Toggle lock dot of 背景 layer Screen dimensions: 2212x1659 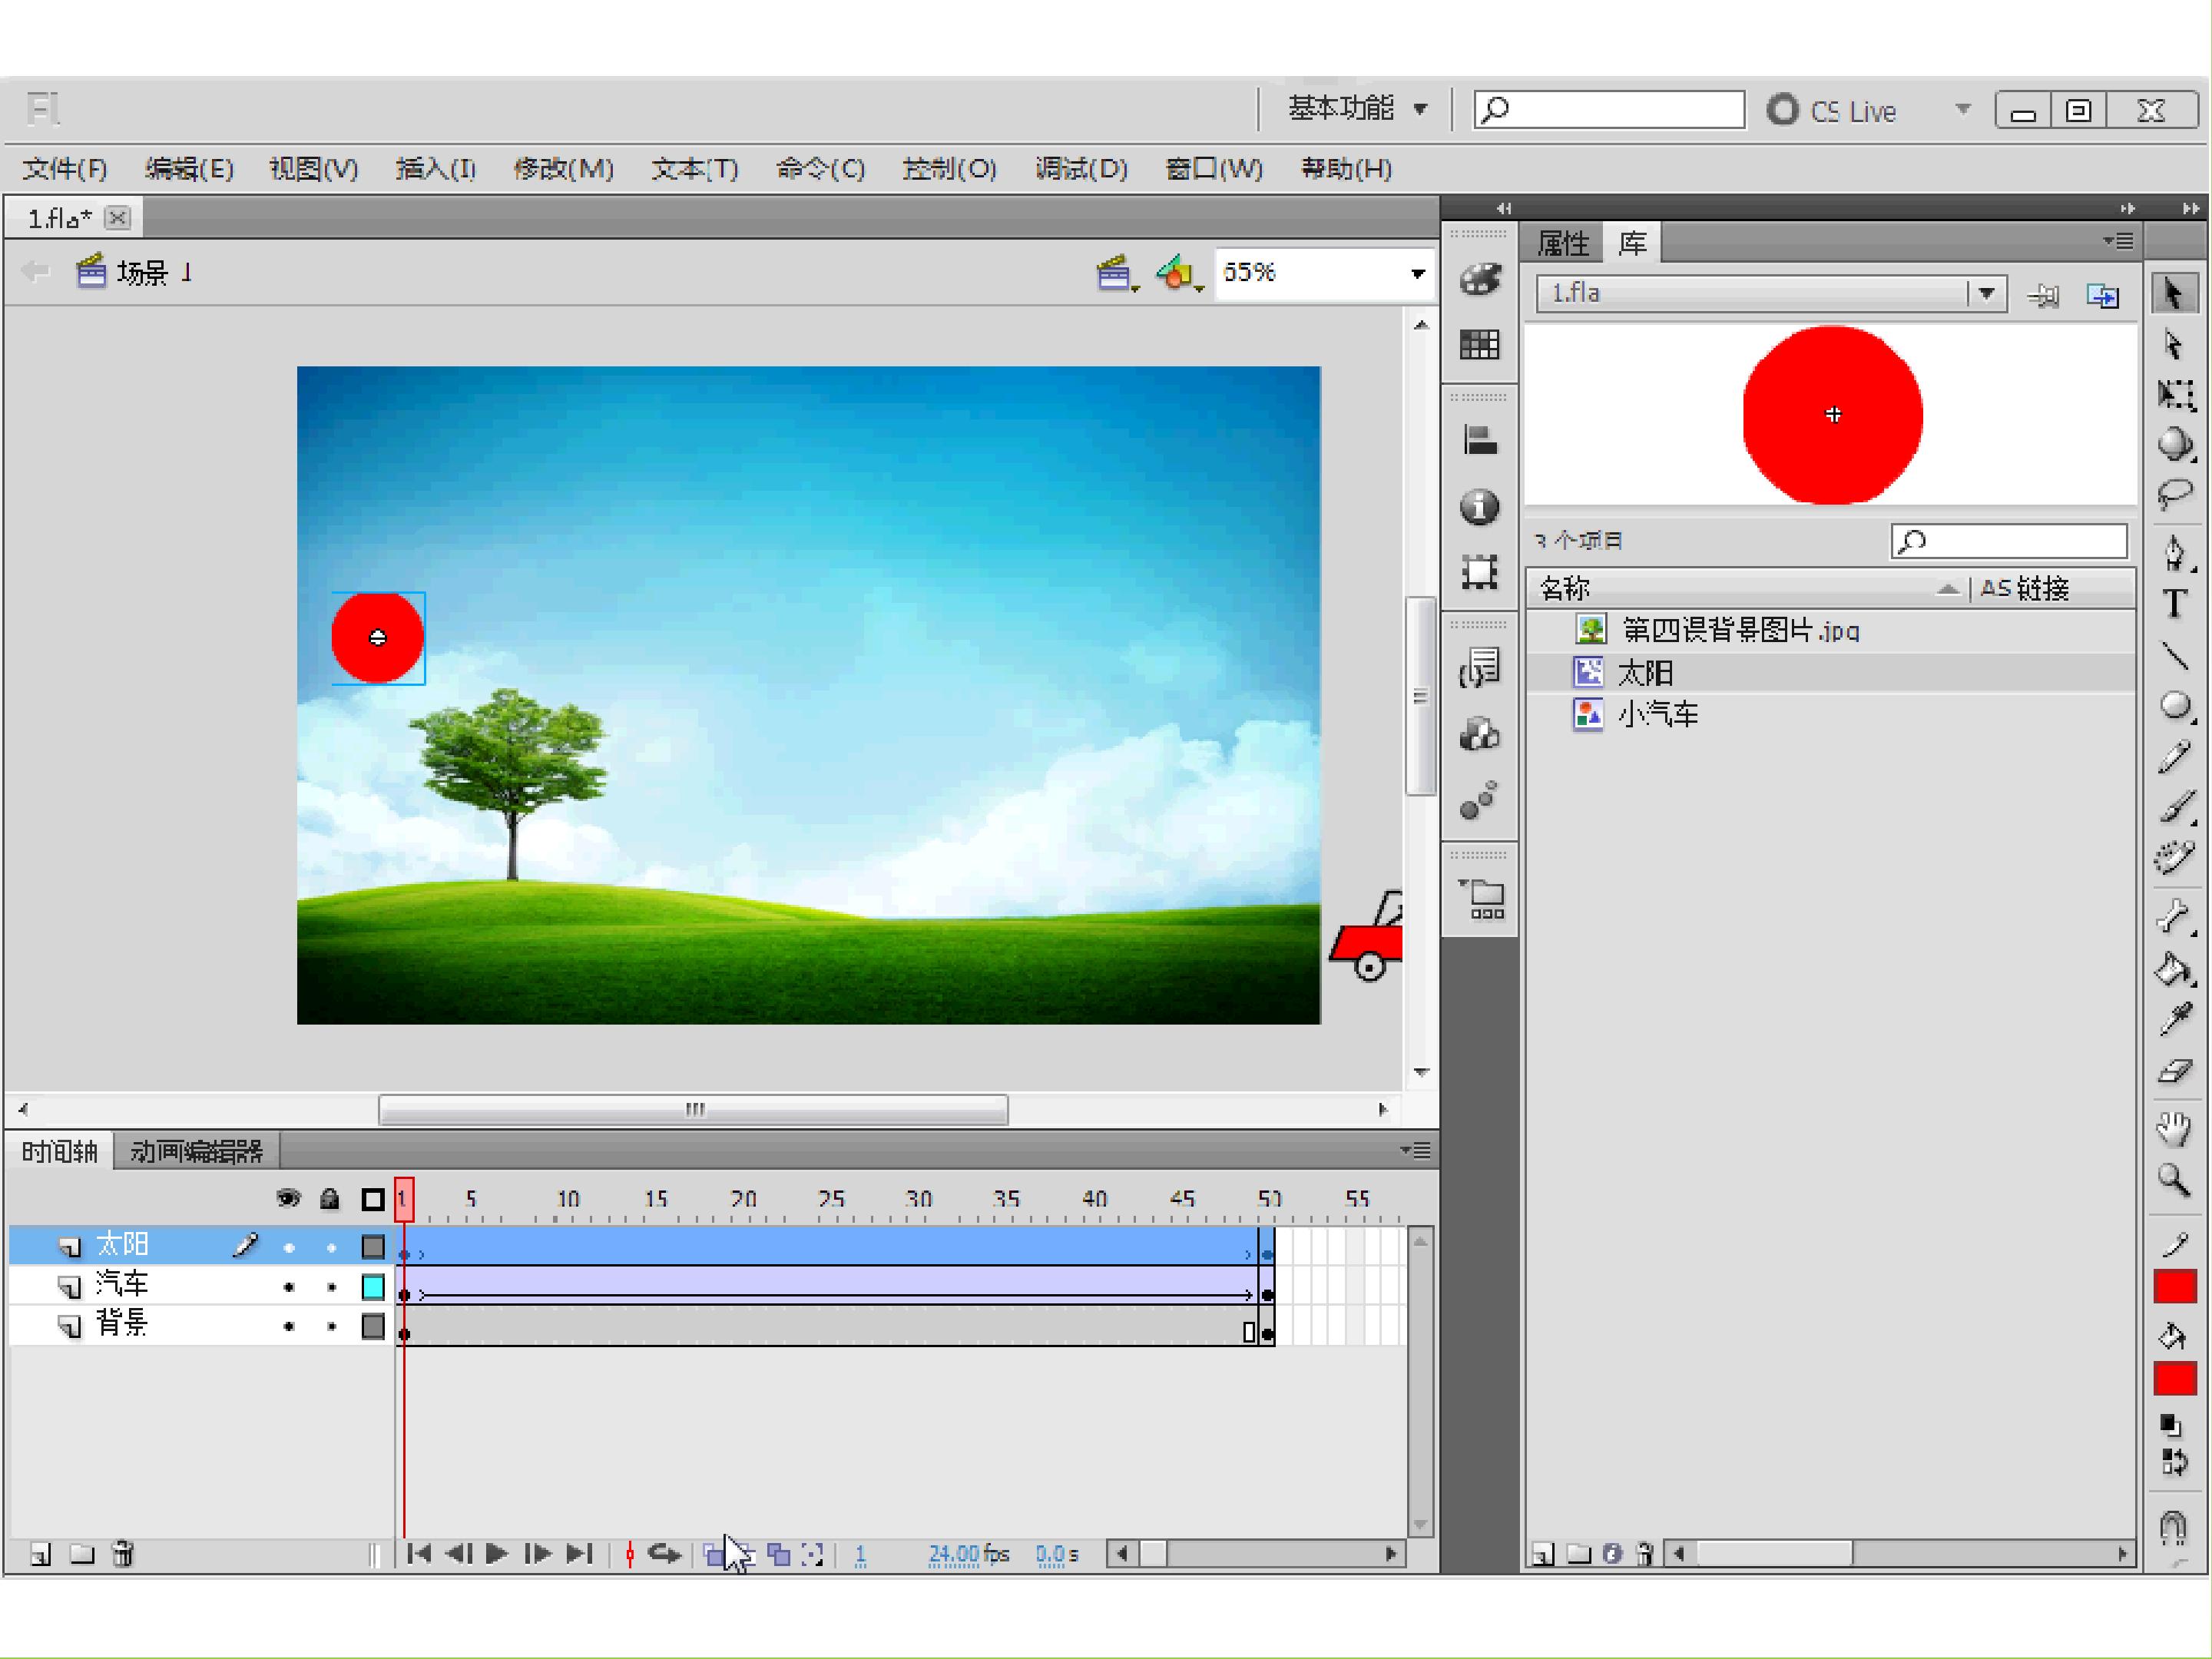coord(332,1327)
